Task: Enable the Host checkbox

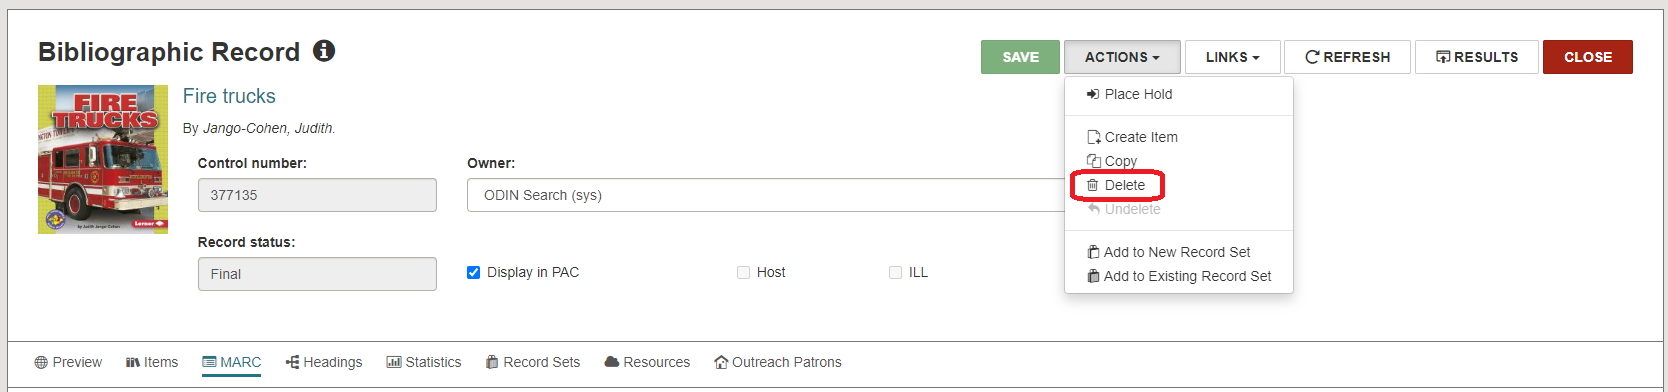Action: click(x=743, y=272)
